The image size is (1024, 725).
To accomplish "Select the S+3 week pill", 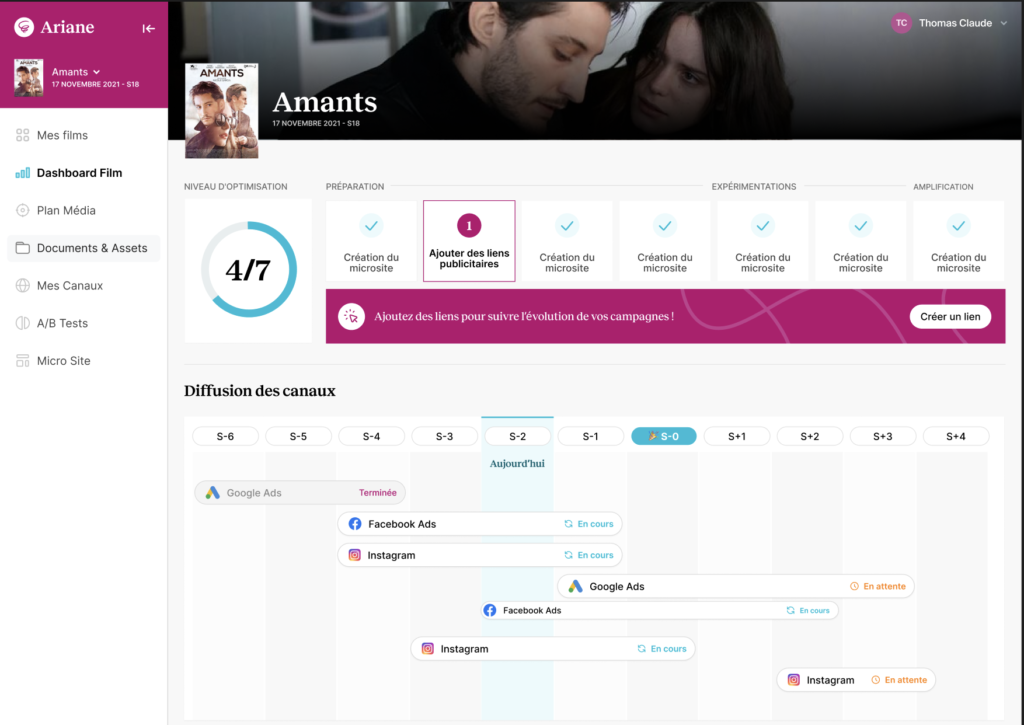I will click(883, 436).
